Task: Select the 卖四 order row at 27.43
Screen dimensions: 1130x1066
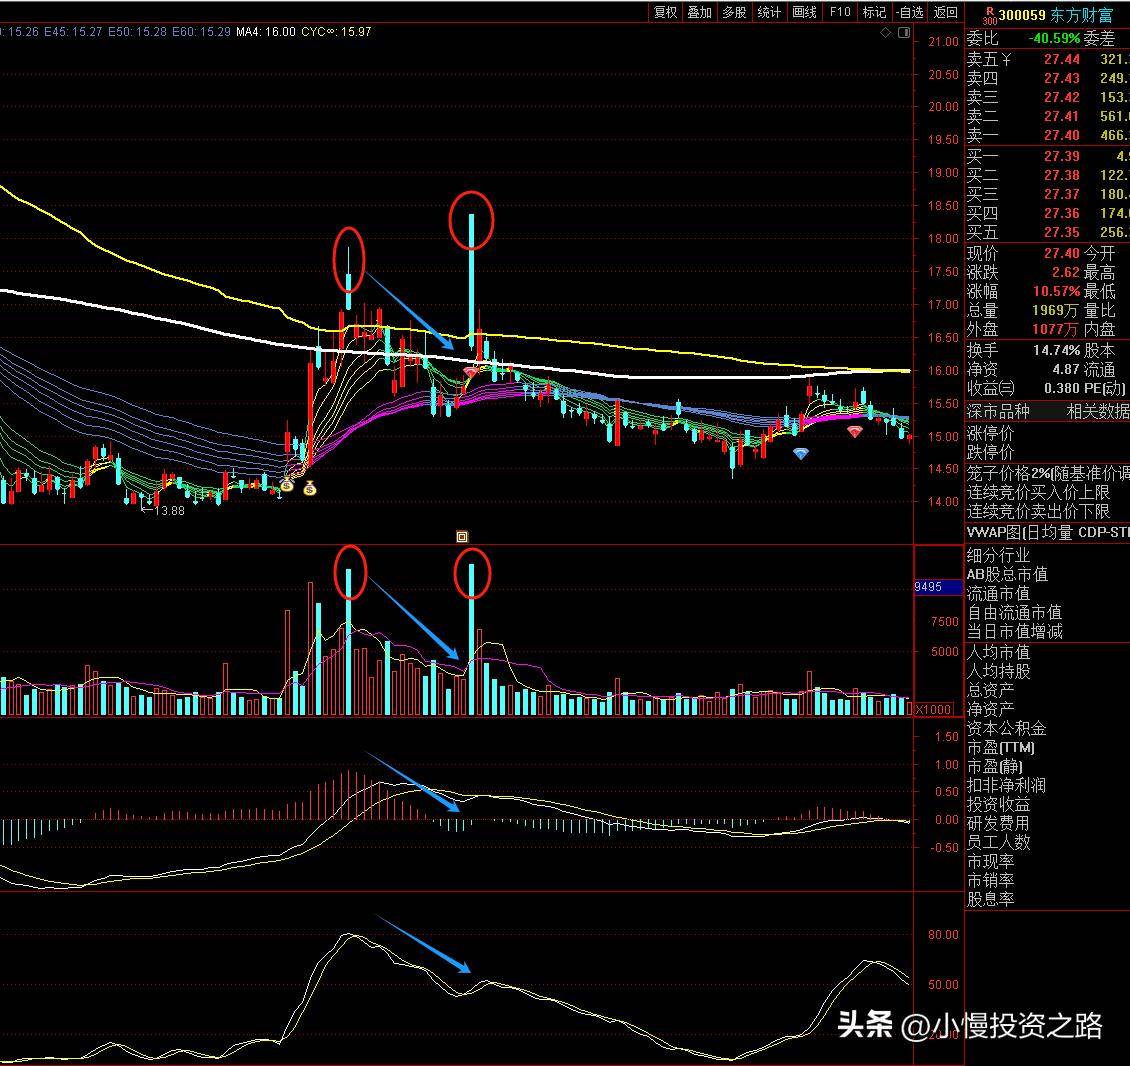Action: pyautogui.click(x=1047, y=78)
